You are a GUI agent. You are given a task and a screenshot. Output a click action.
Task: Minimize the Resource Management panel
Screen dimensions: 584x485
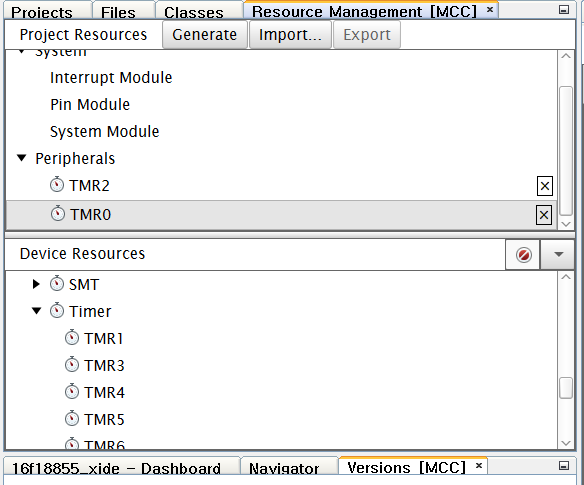[564, 10]
